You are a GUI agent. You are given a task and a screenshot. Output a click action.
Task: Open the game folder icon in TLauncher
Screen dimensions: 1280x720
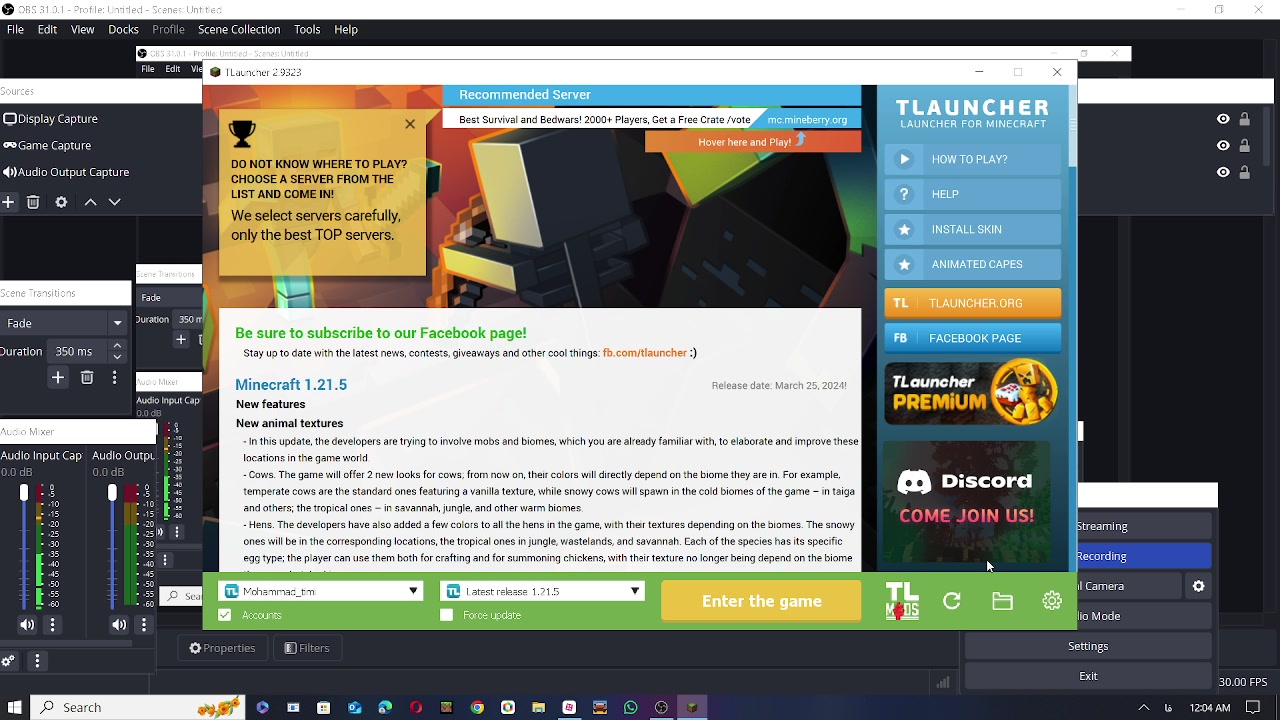[x=1002, y=601]
